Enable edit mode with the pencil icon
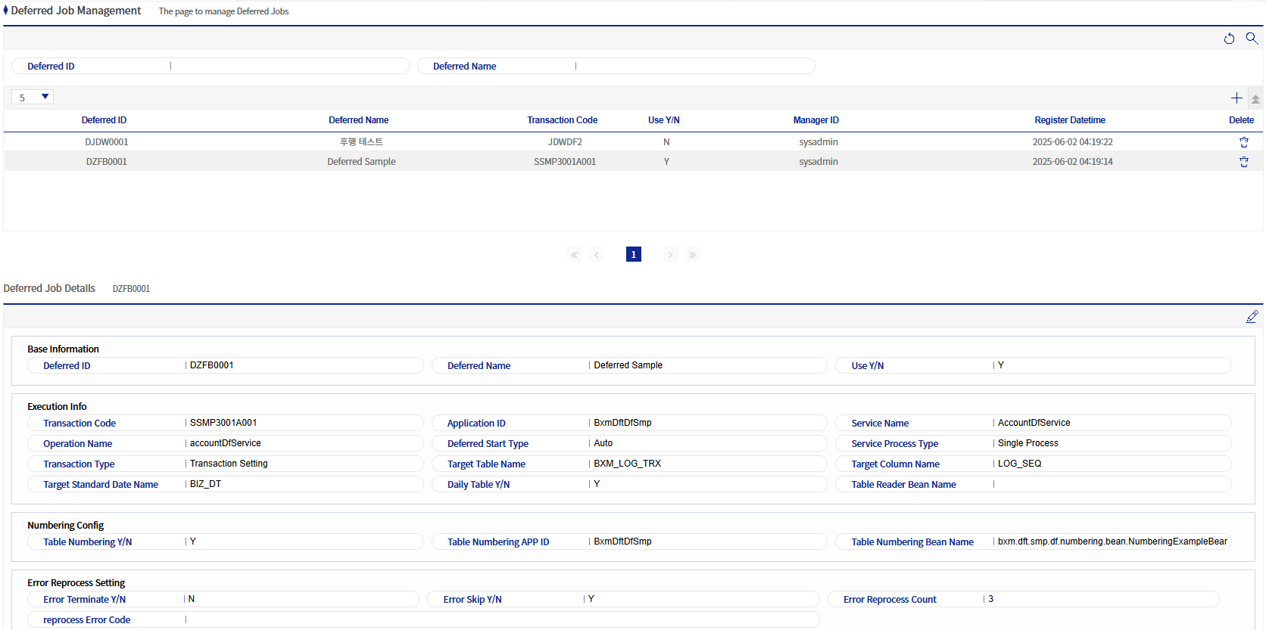The height and width of the screenshot is (630, 1266). pos(1251,316)
